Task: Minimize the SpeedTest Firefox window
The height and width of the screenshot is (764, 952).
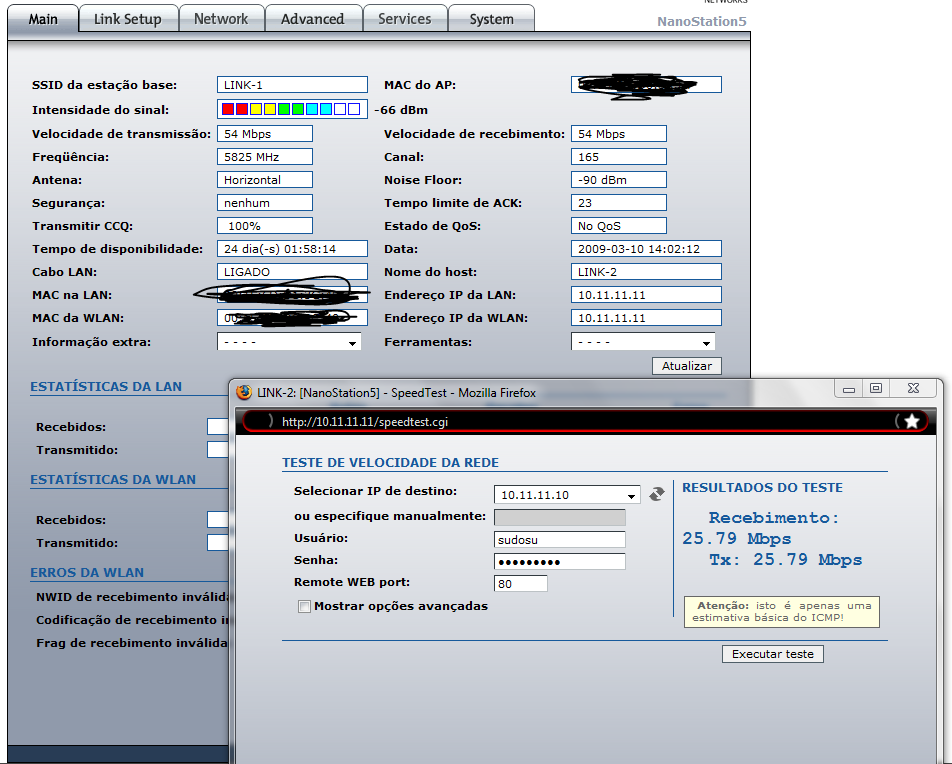Action: coord(849,388)
